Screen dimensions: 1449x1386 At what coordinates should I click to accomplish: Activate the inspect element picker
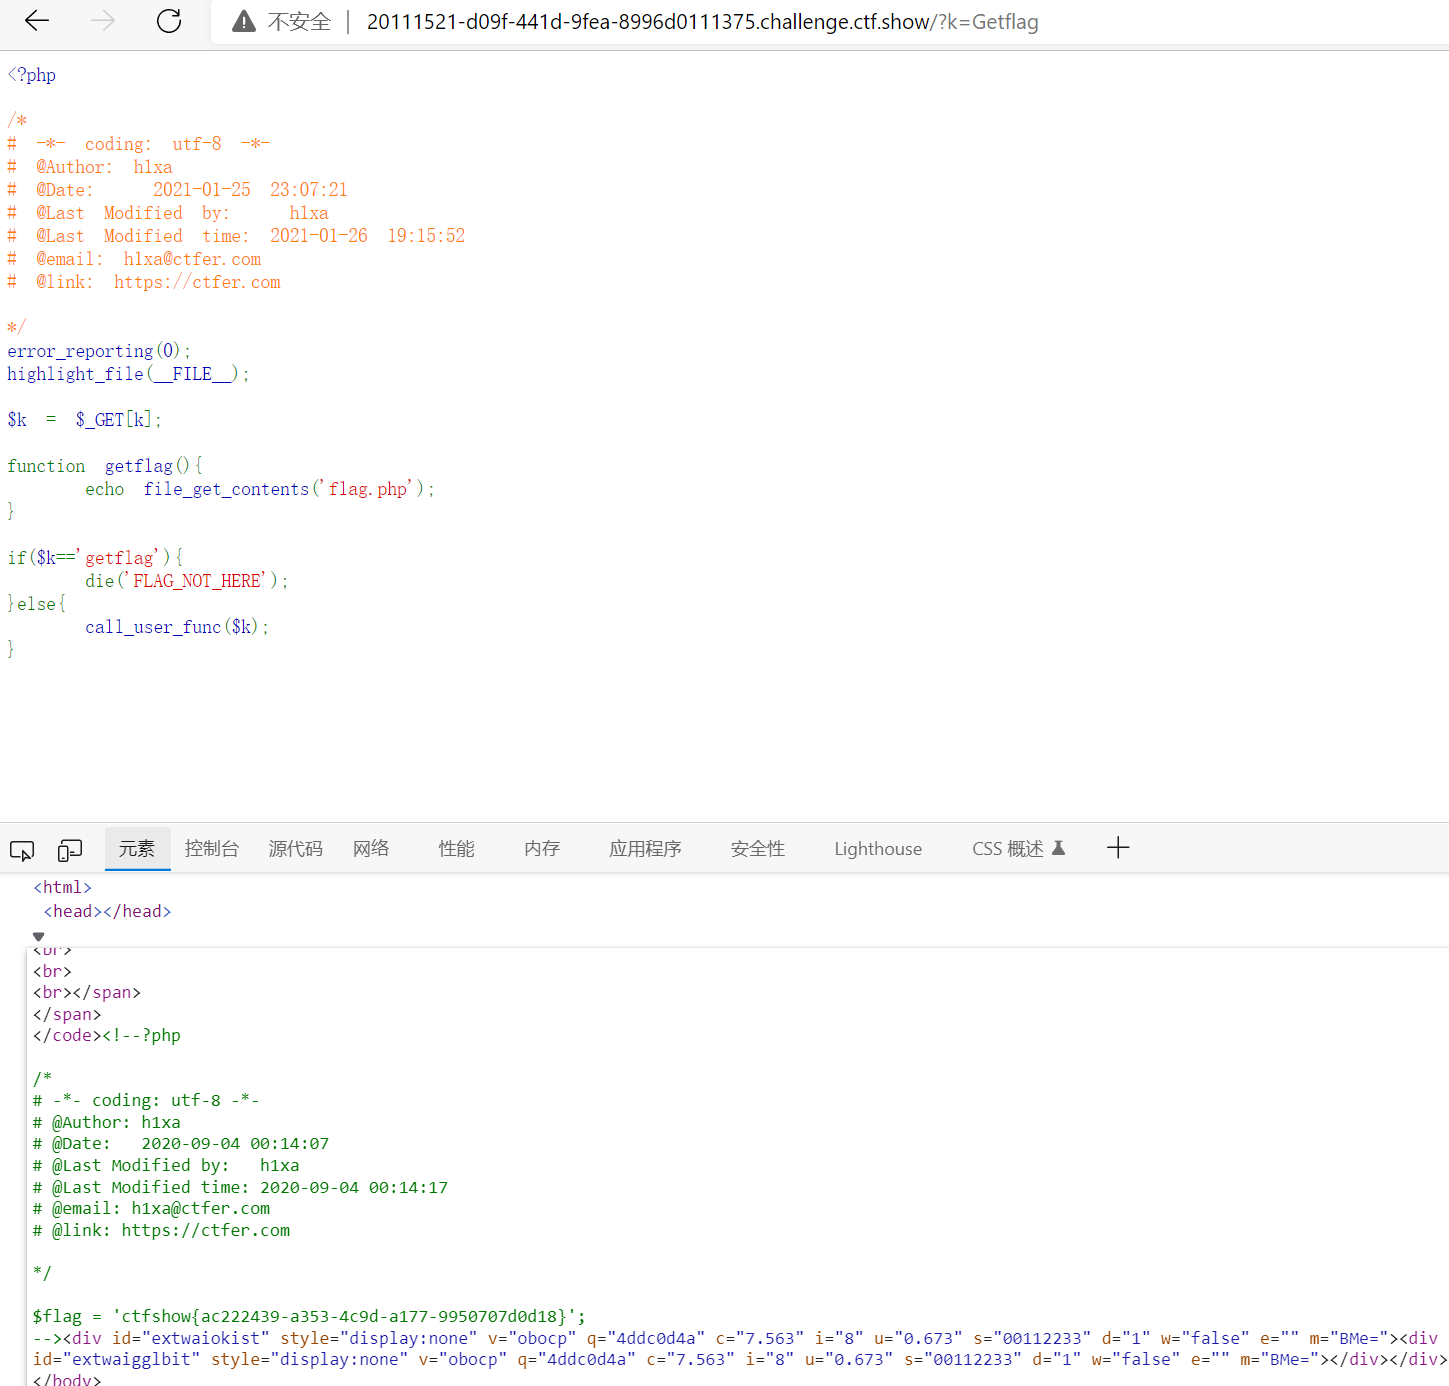point(22,850)
